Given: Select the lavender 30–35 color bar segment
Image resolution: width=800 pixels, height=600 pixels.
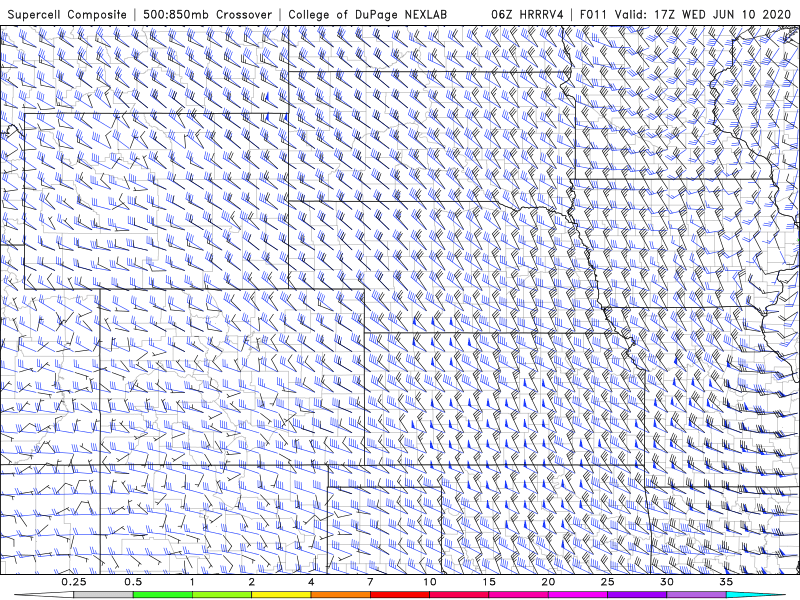Looking at the screenshot, I should click(x=696, y=595).
